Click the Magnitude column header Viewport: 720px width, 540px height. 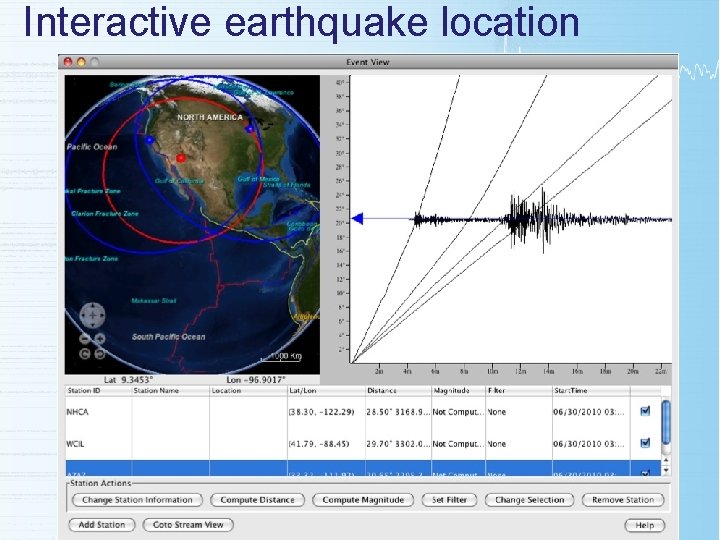tap(458, 391)
